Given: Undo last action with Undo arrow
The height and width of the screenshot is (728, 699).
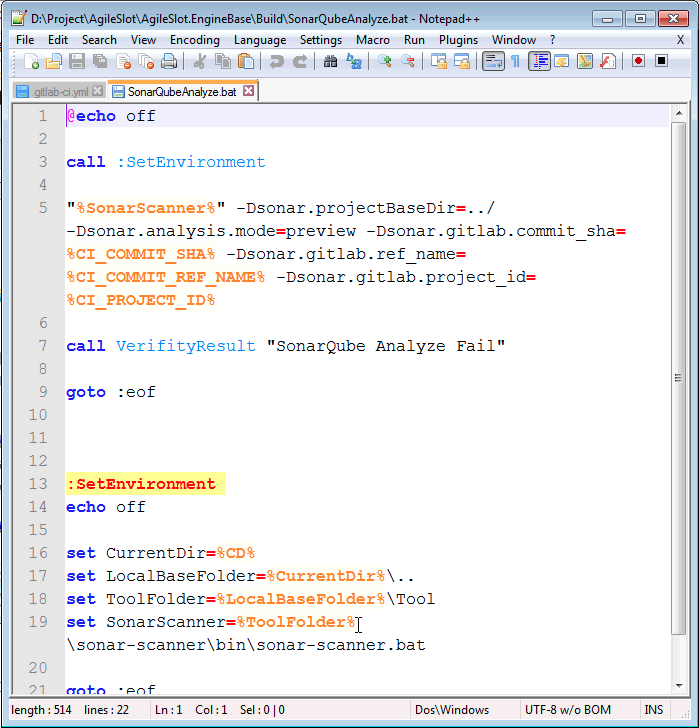Looking at the screenshot, I should coord(277,61).
